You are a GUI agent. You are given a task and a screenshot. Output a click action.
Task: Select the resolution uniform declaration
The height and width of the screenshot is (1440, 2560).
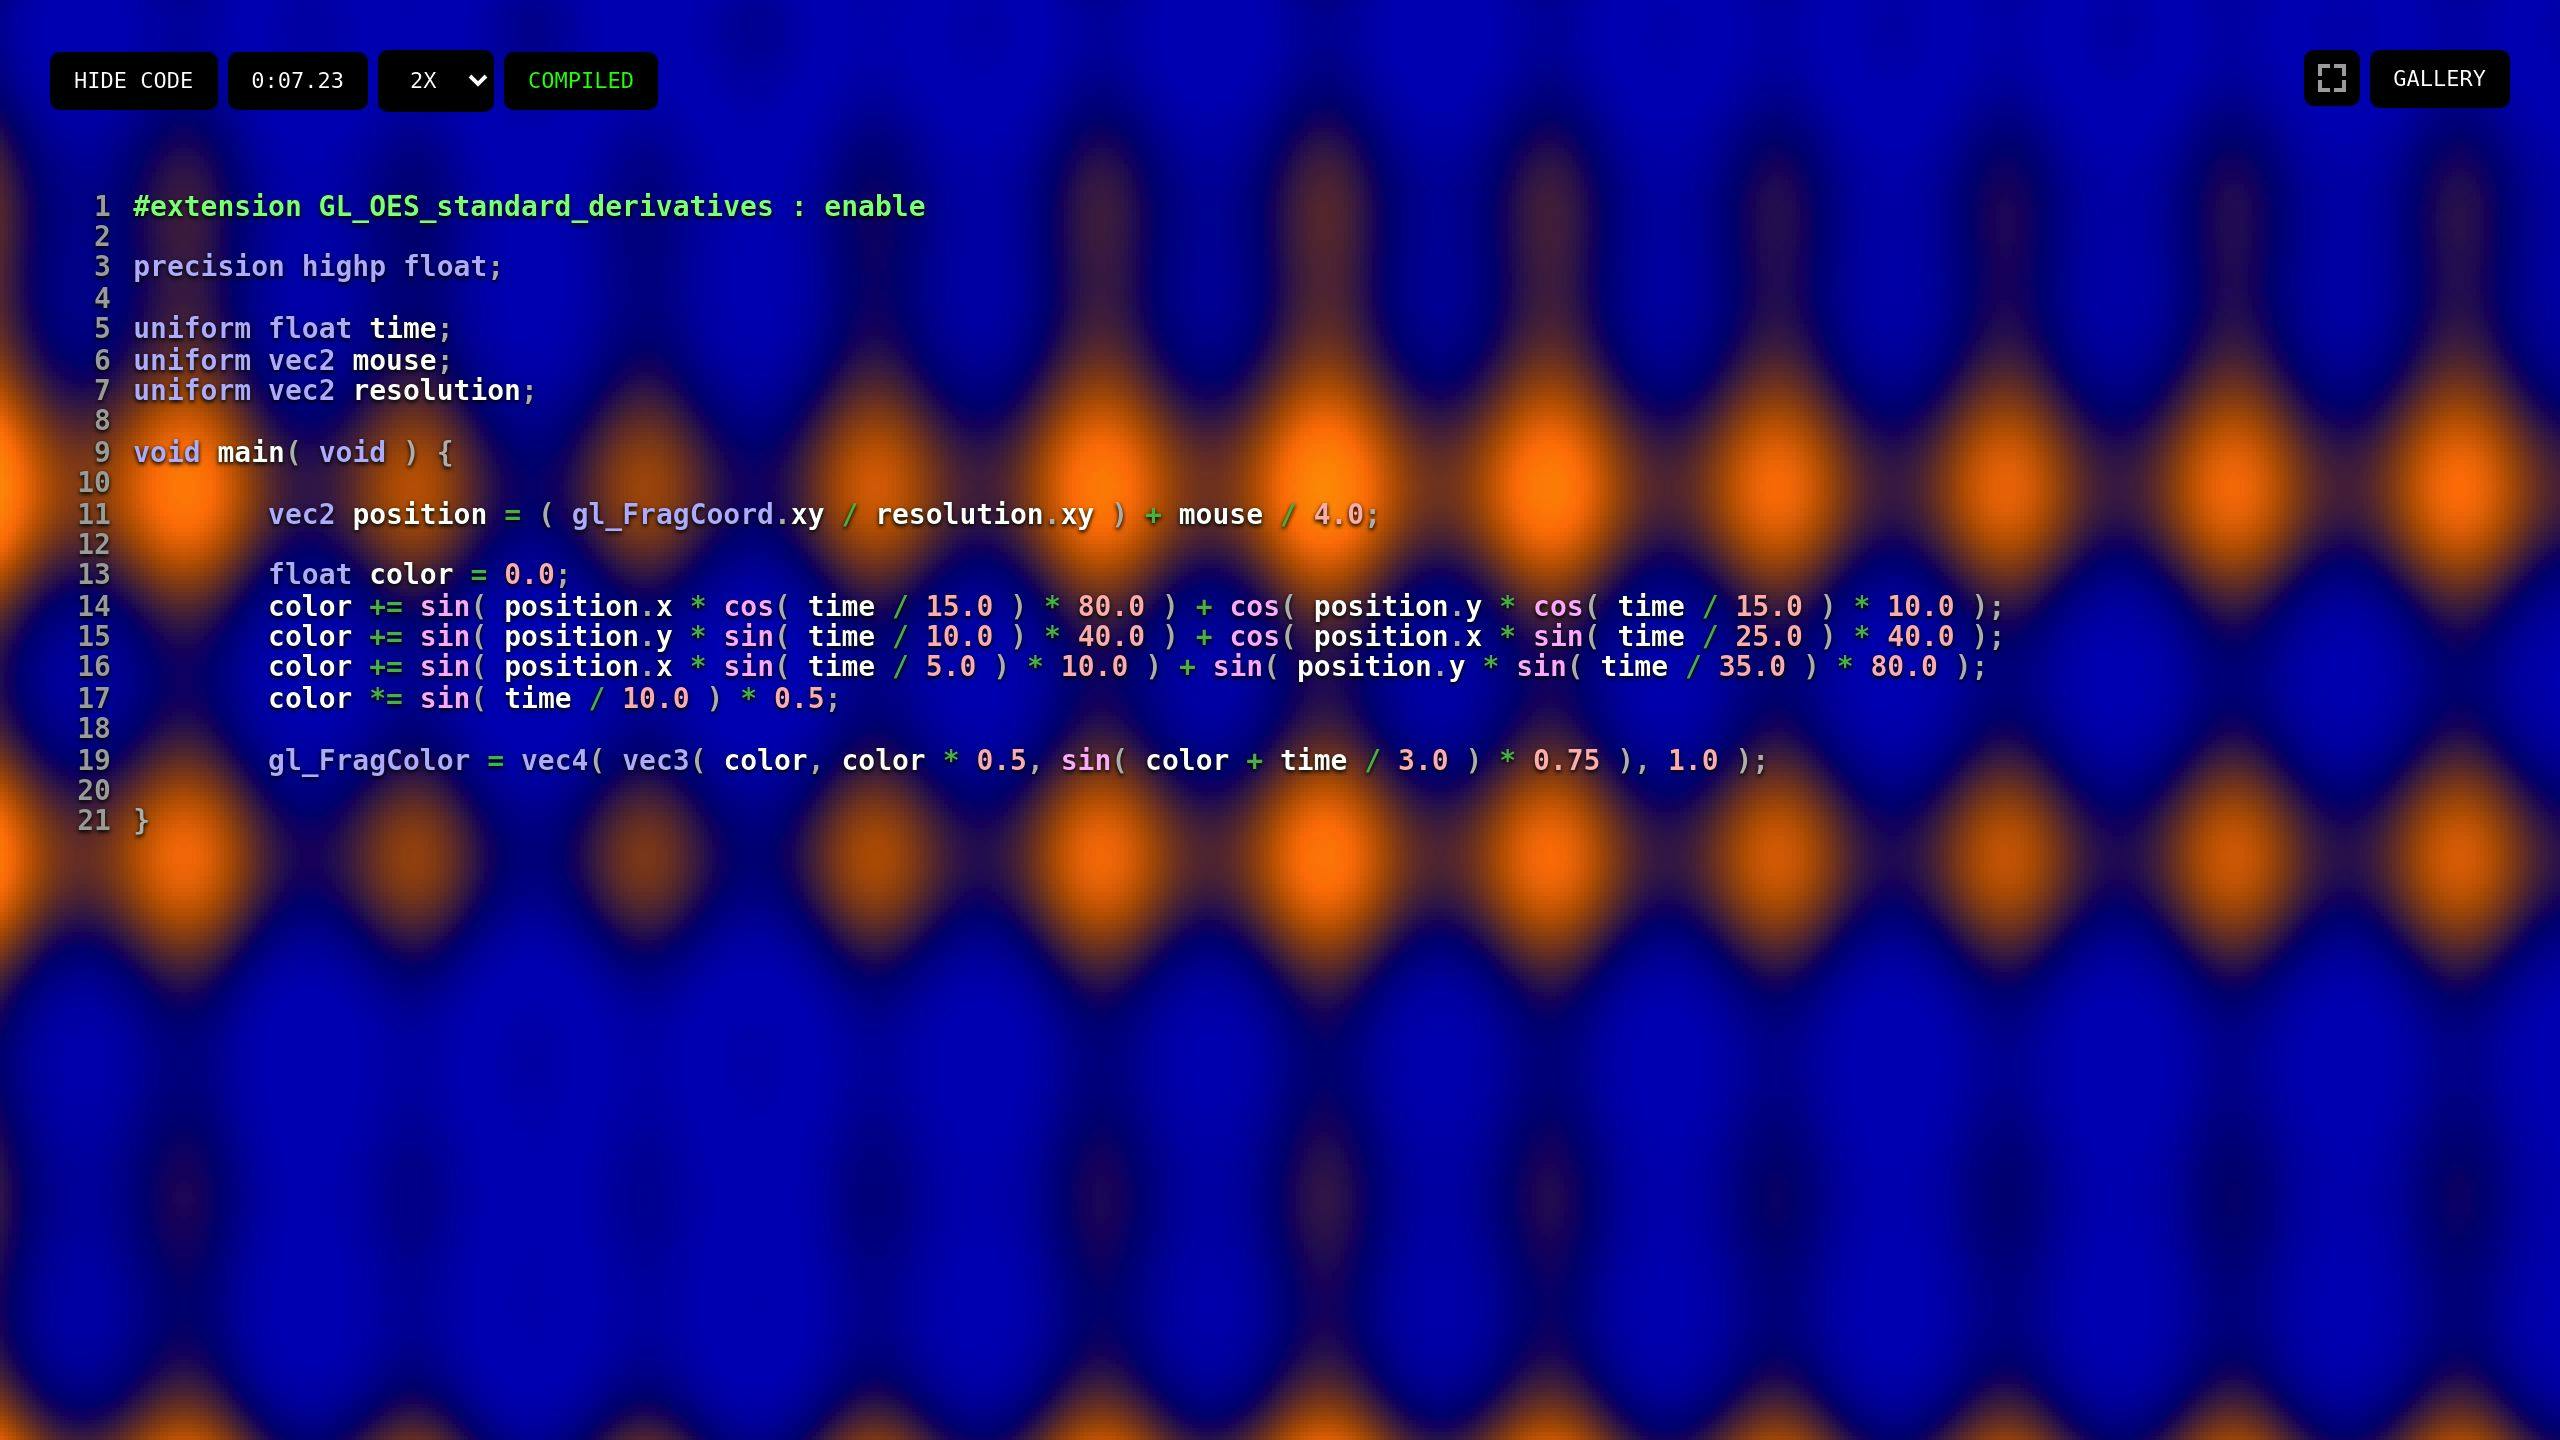coord(332,390)
